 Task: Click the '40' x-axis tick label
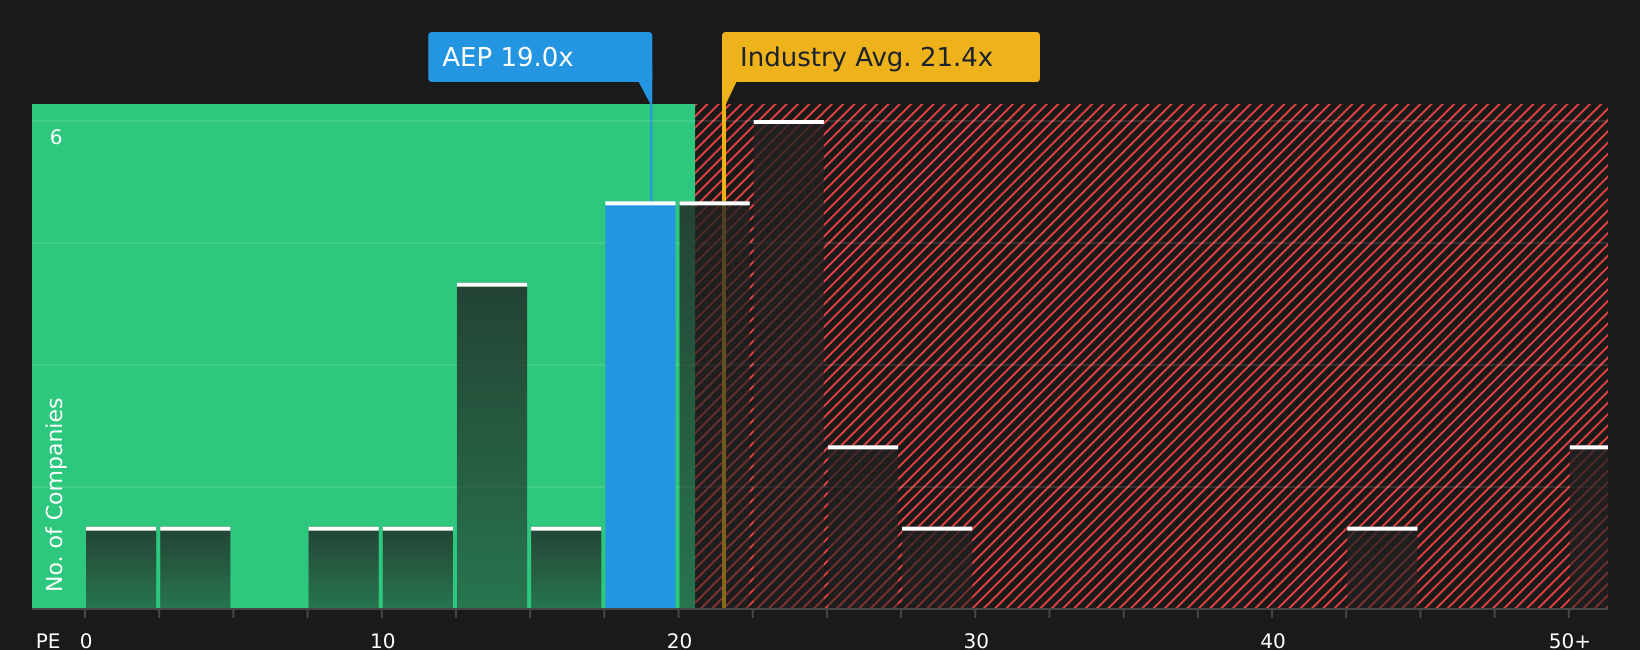point(1273,641)
